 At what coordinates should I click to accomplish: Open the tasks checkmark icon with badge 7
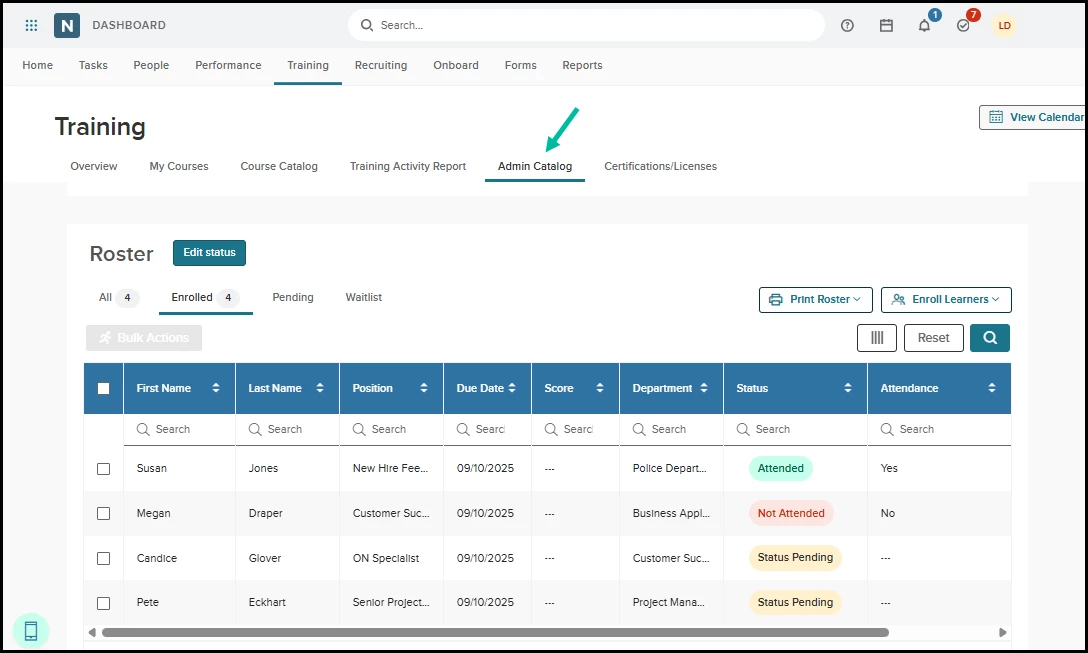[963, 26]
